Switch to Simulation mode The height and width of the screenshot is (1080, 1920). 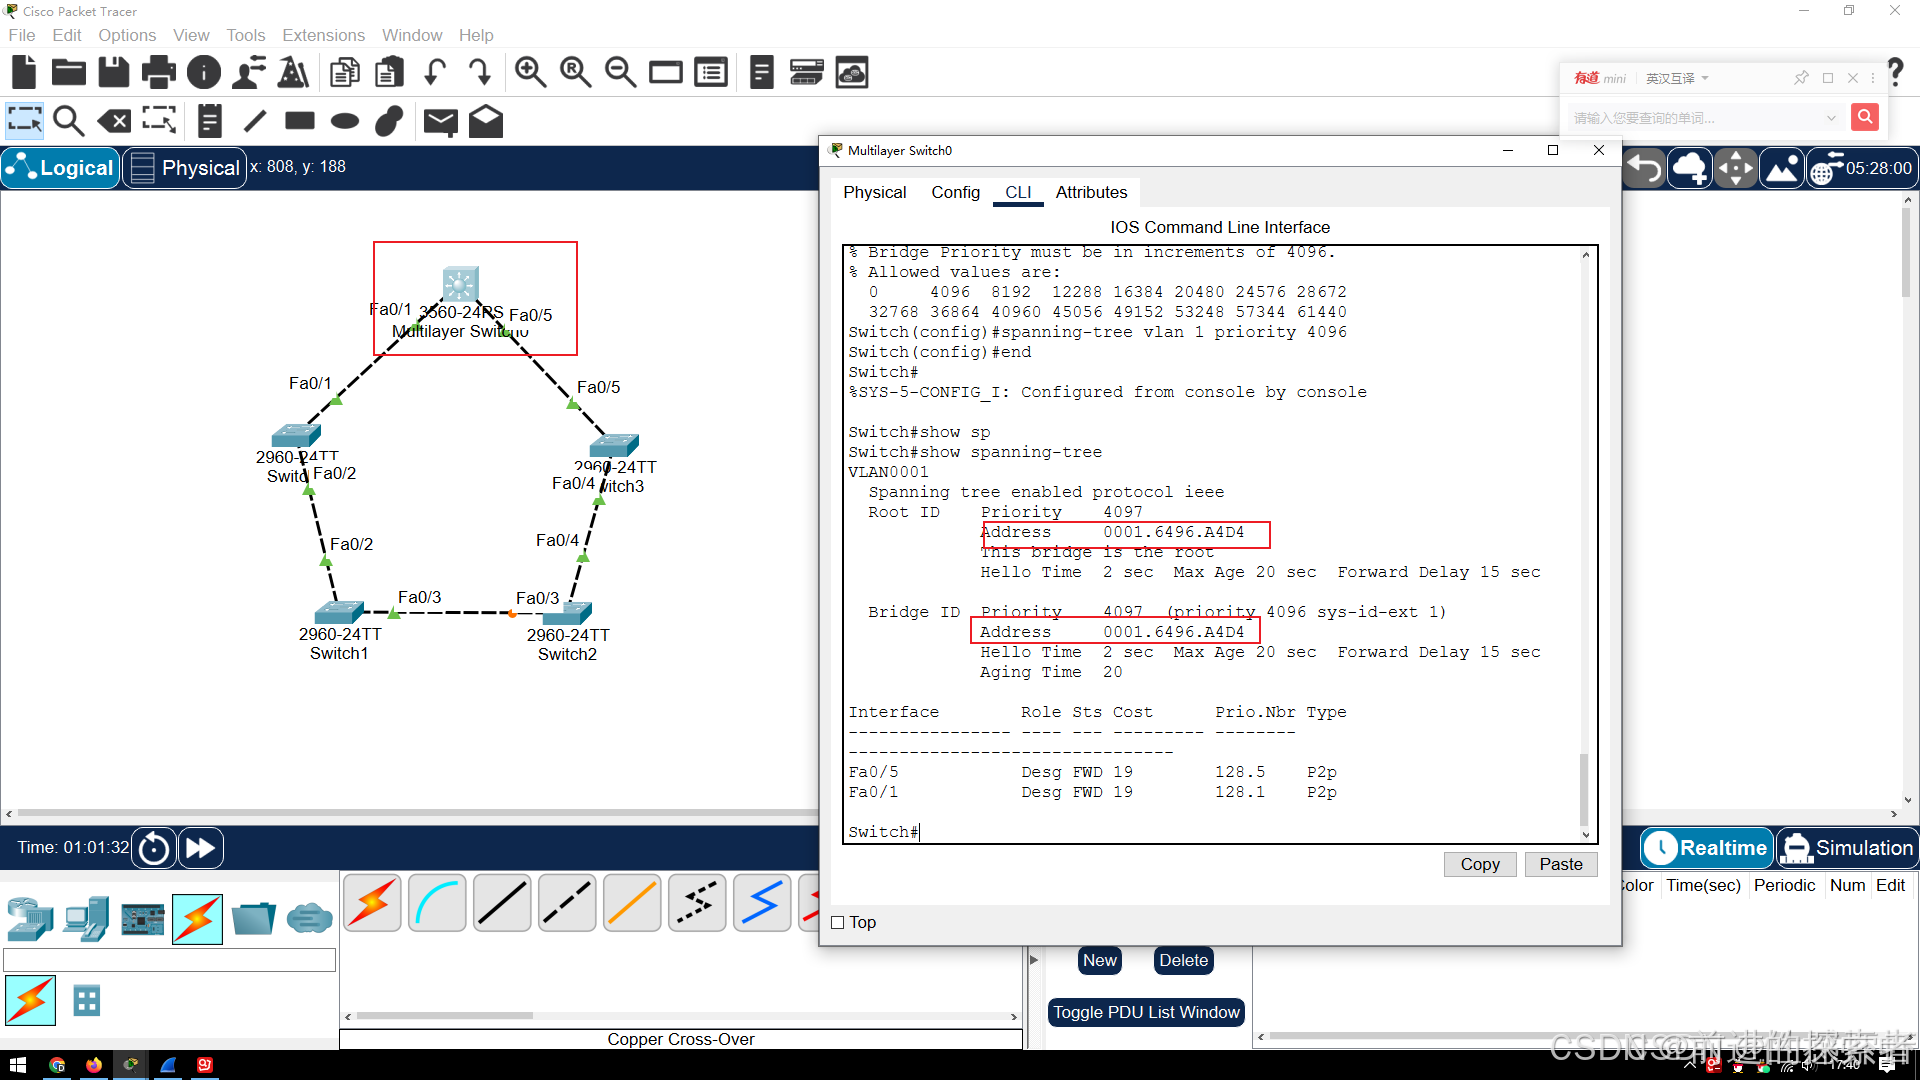click(1848, 848)
